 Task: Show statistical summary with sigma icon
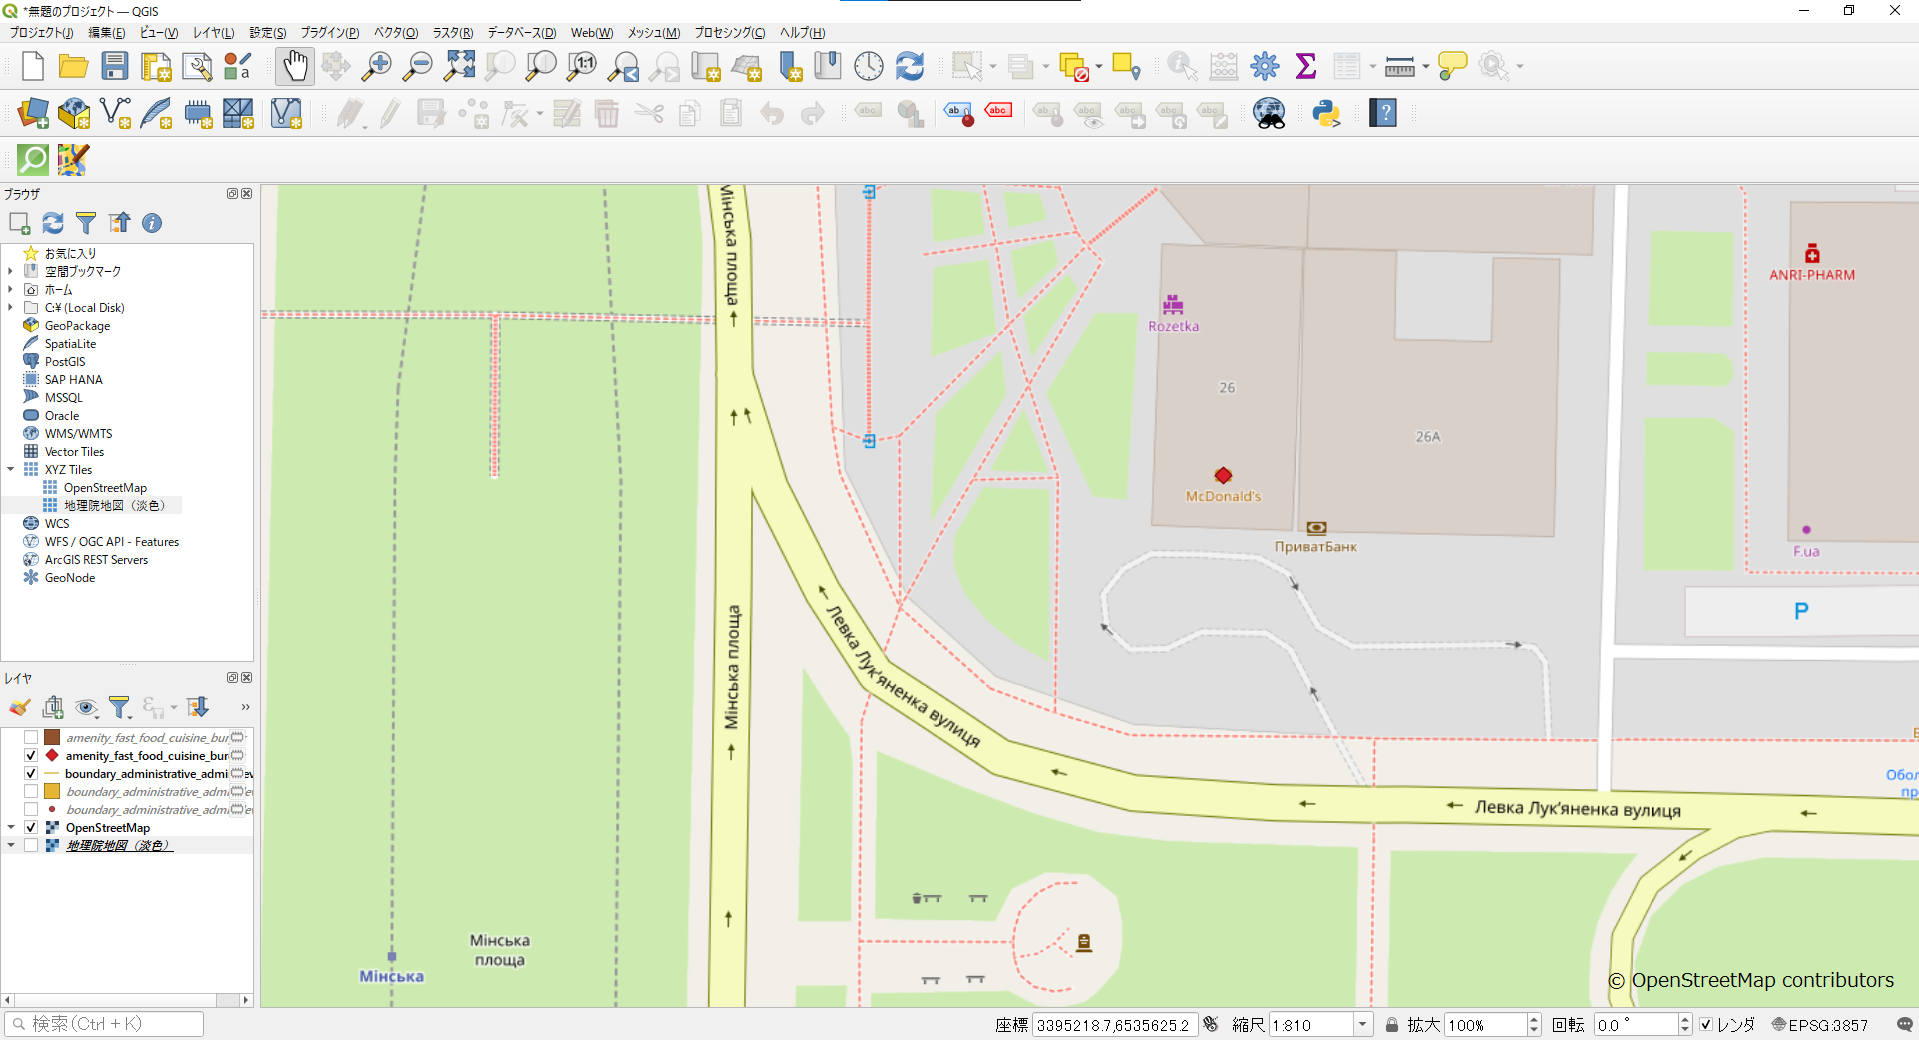point(1305,65)
